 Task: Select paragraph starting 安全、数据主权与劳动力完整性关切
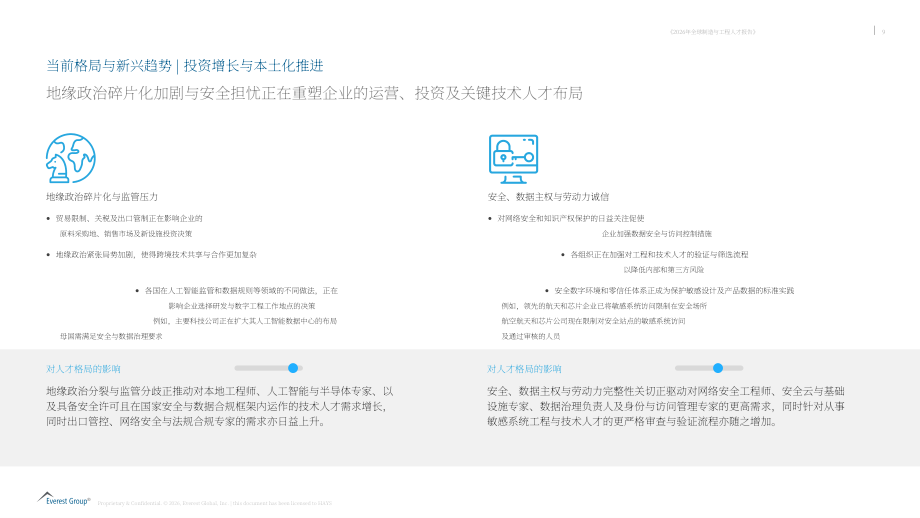666,406
